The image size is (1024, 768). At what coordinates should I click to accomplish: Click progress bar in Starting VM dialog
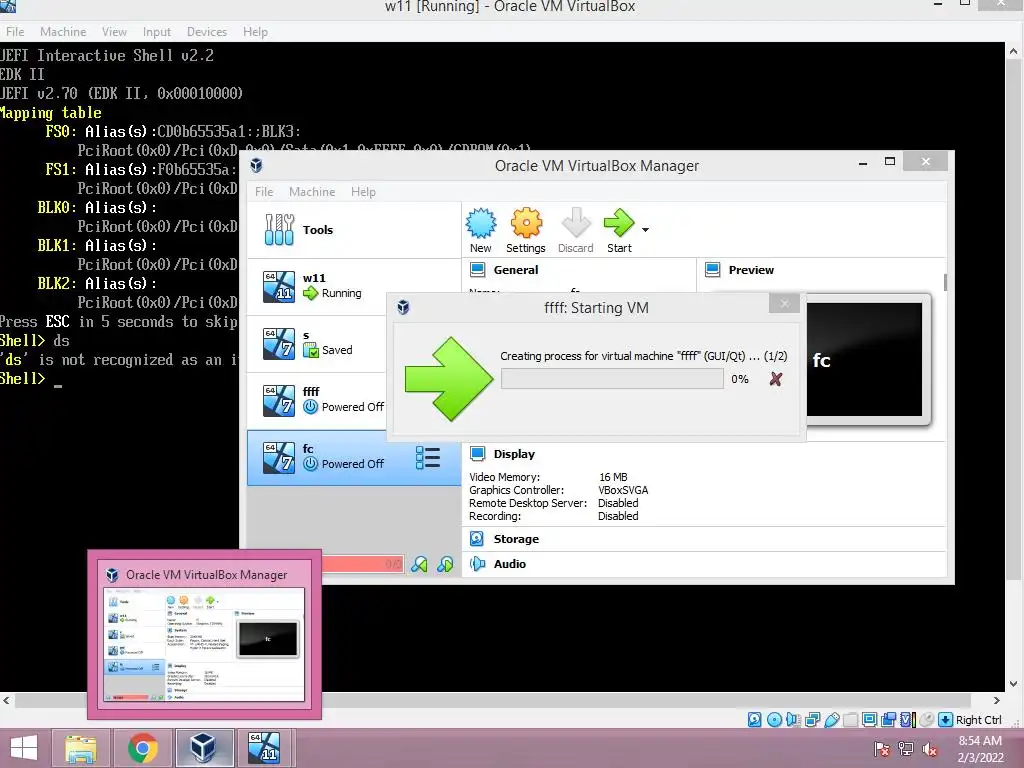pos(612,379)
